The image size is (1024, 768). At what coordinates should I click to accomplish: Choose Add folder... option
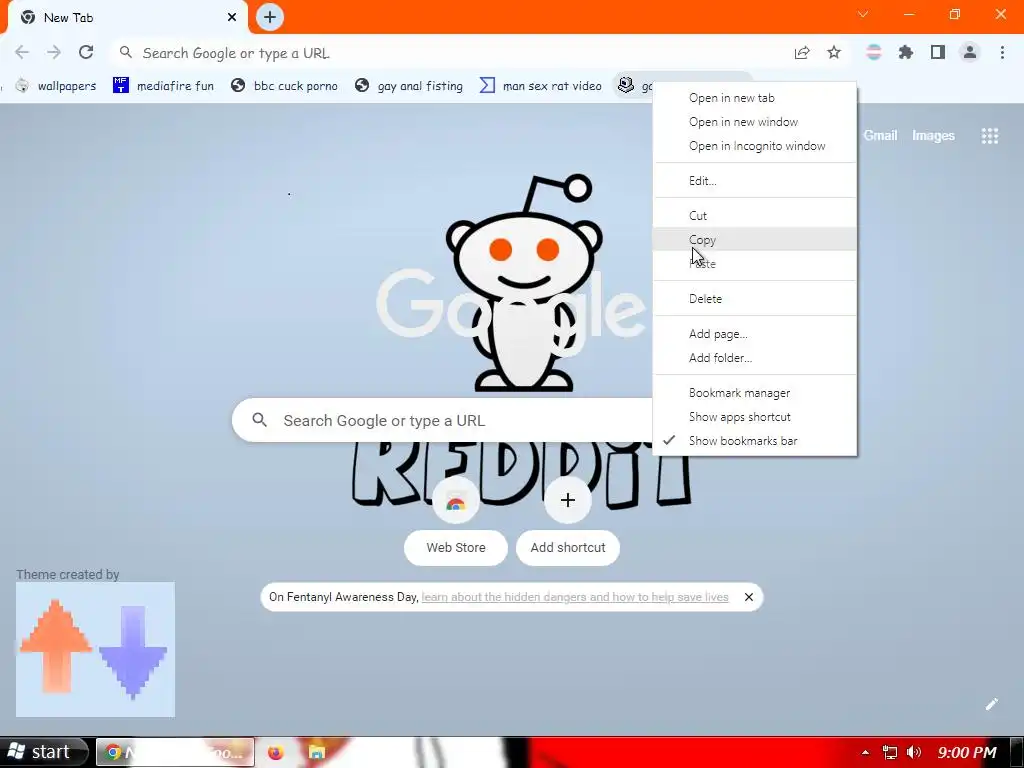point(755,358)
